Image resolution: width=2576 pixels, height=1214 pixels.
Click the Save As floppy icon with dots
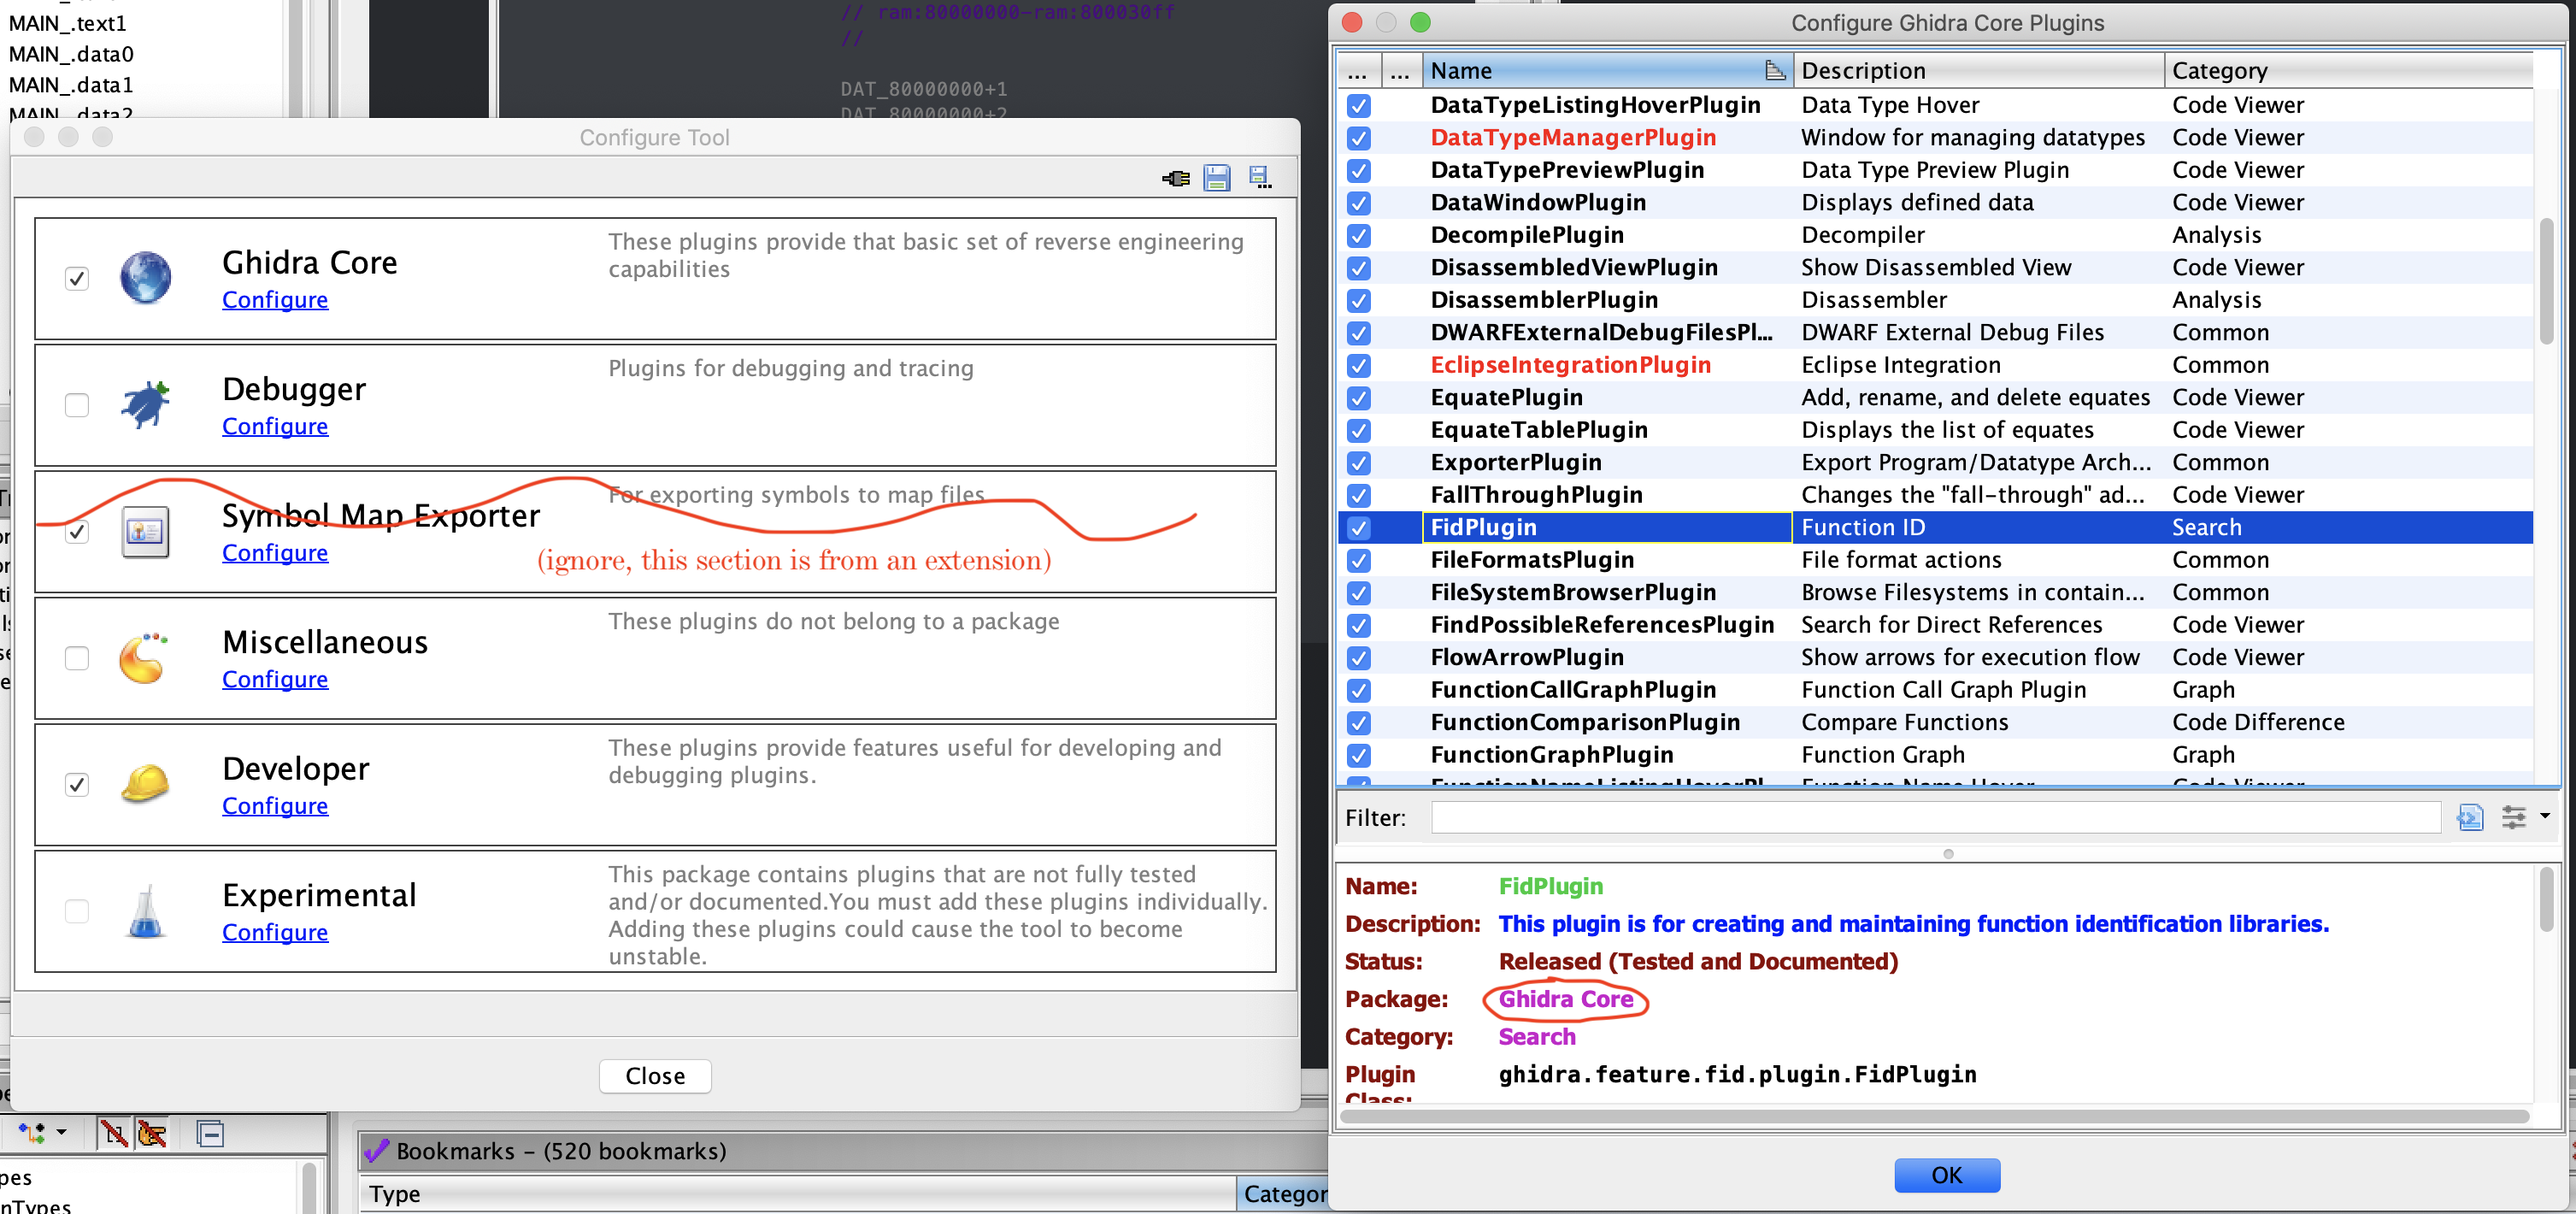(x=1260, y=178)
